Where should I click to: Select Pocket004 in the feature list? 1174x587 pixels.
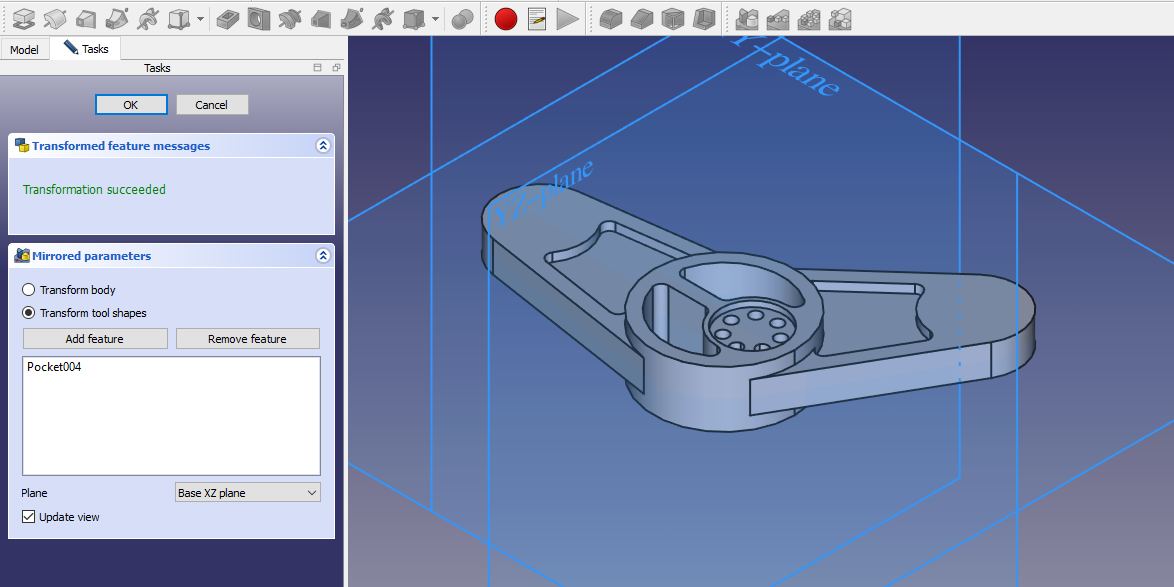54,367
